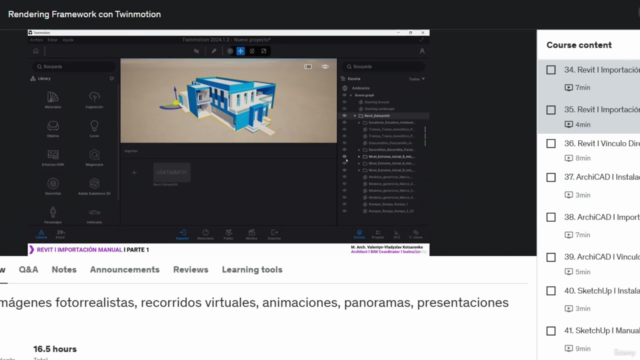The height and width of the screenshot is (360, 640).
Task: Select the Scale gizmo tool
Action: click(264, 51)
